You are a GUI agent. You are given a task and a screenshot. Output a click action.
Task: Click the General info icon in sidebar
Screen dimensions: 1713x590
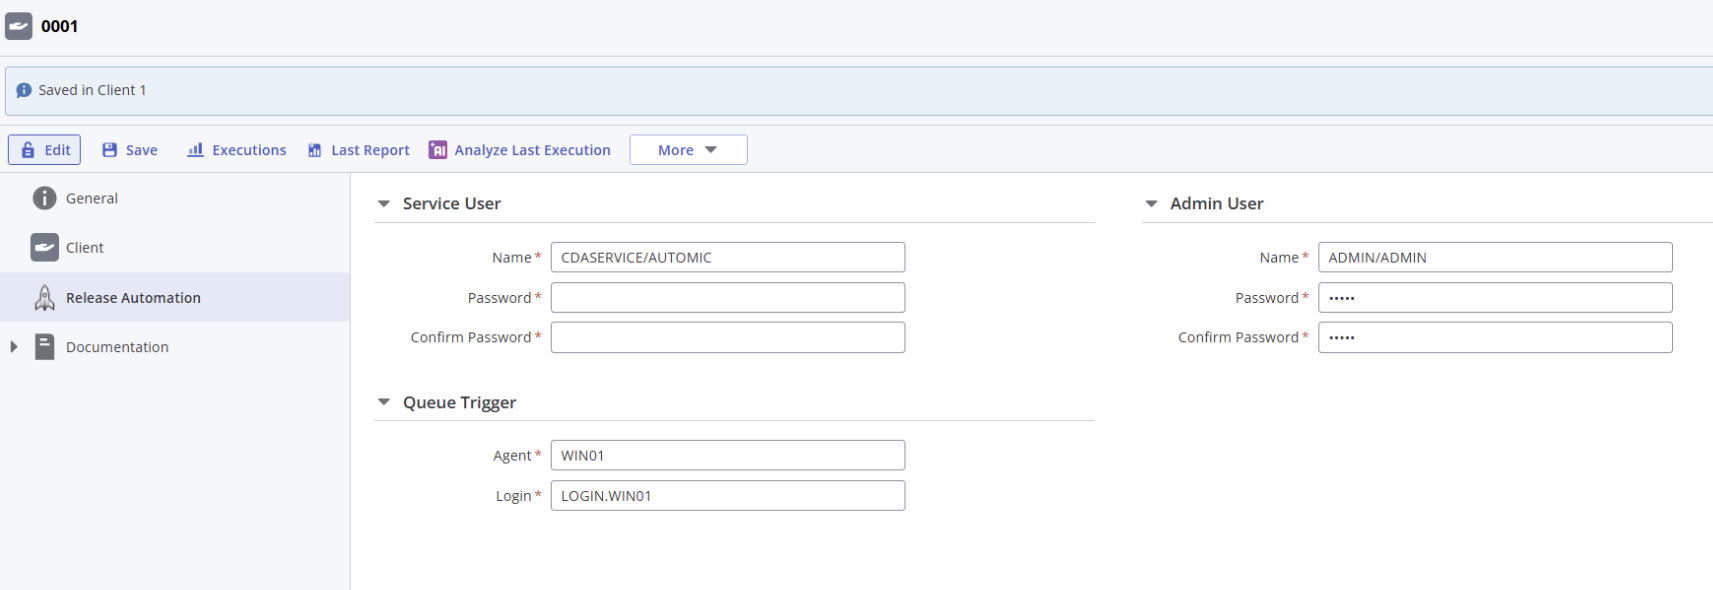click(x=44, y=198)
